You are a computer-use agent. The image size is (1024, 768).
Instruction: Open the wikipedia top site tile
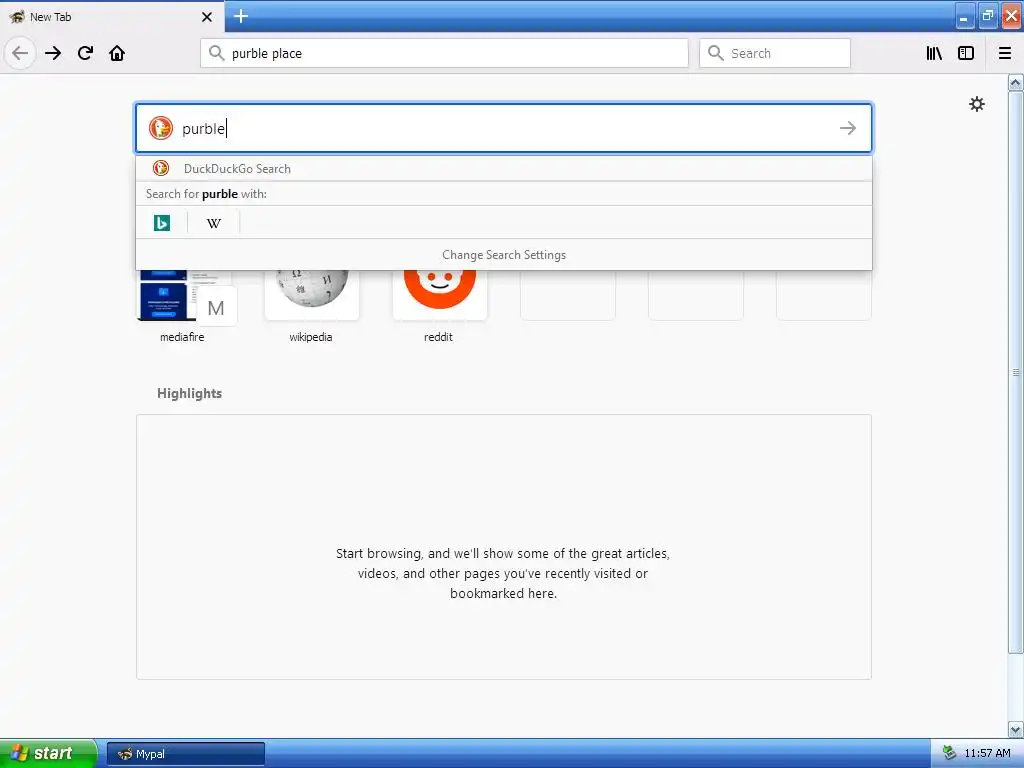tap(312, 295)
